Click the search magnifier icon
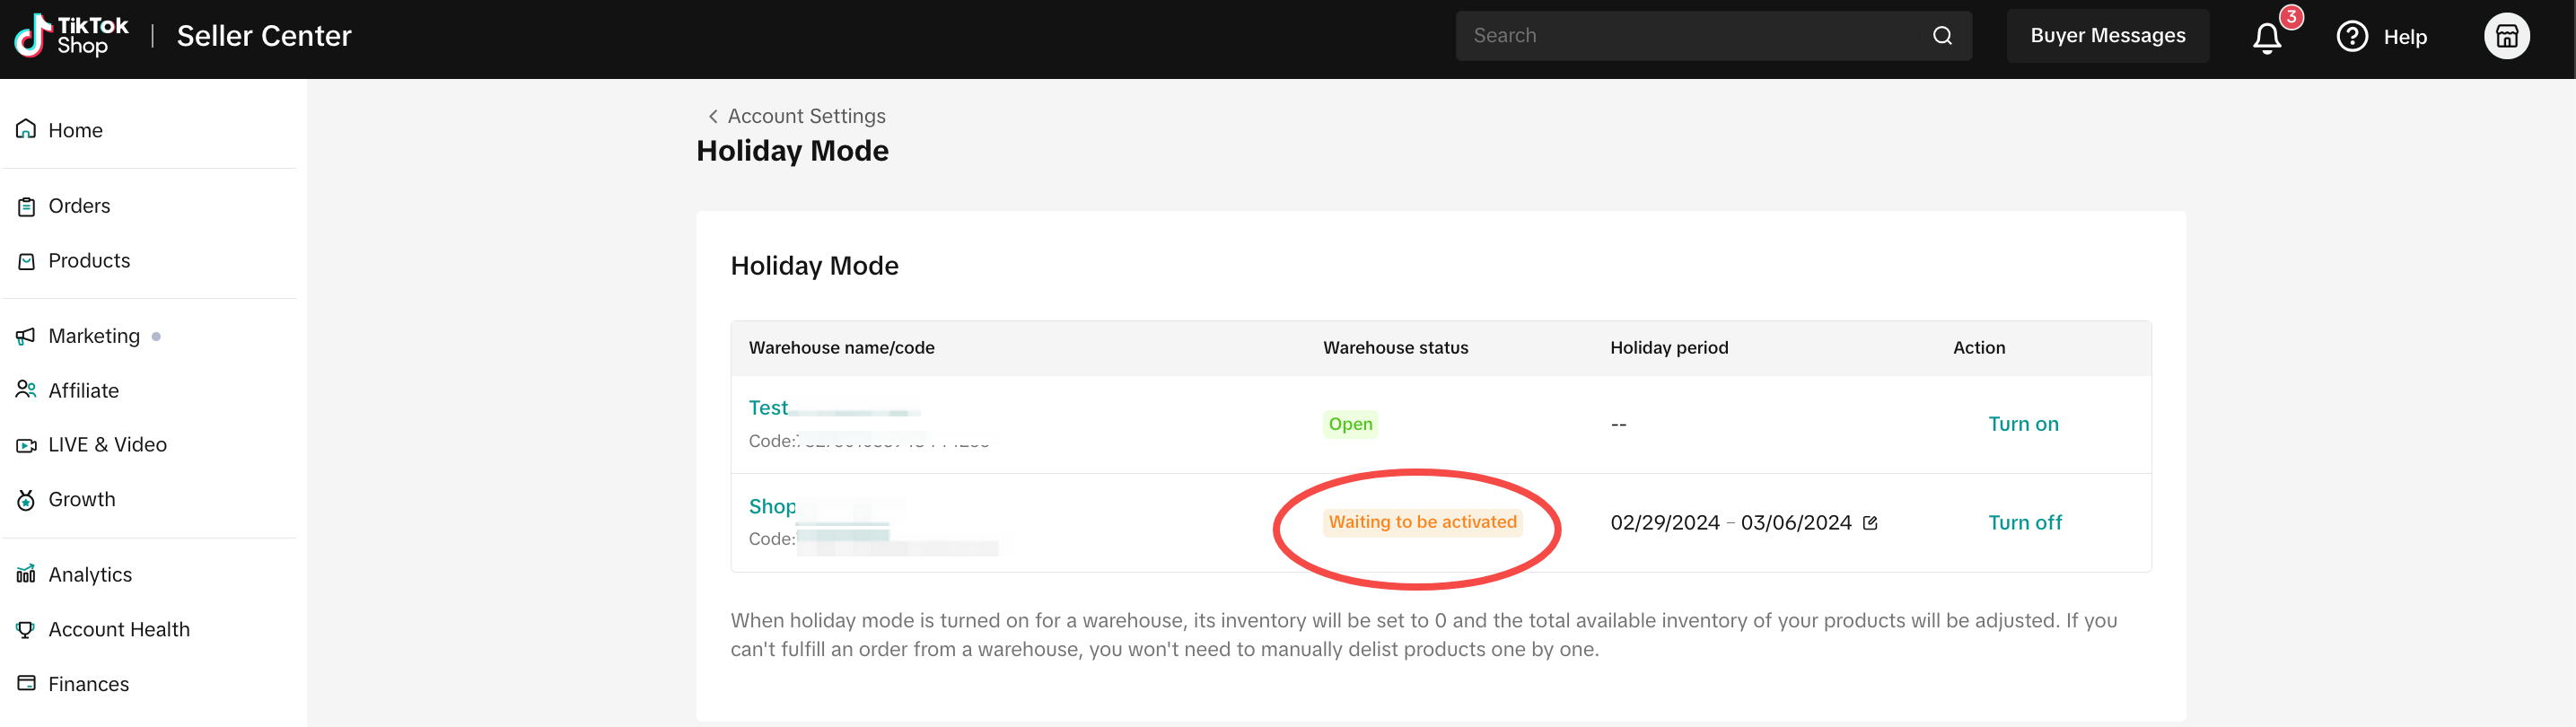Image resolution: width=2576 pixels, height=727 pixels. (x=1942, y=36)
